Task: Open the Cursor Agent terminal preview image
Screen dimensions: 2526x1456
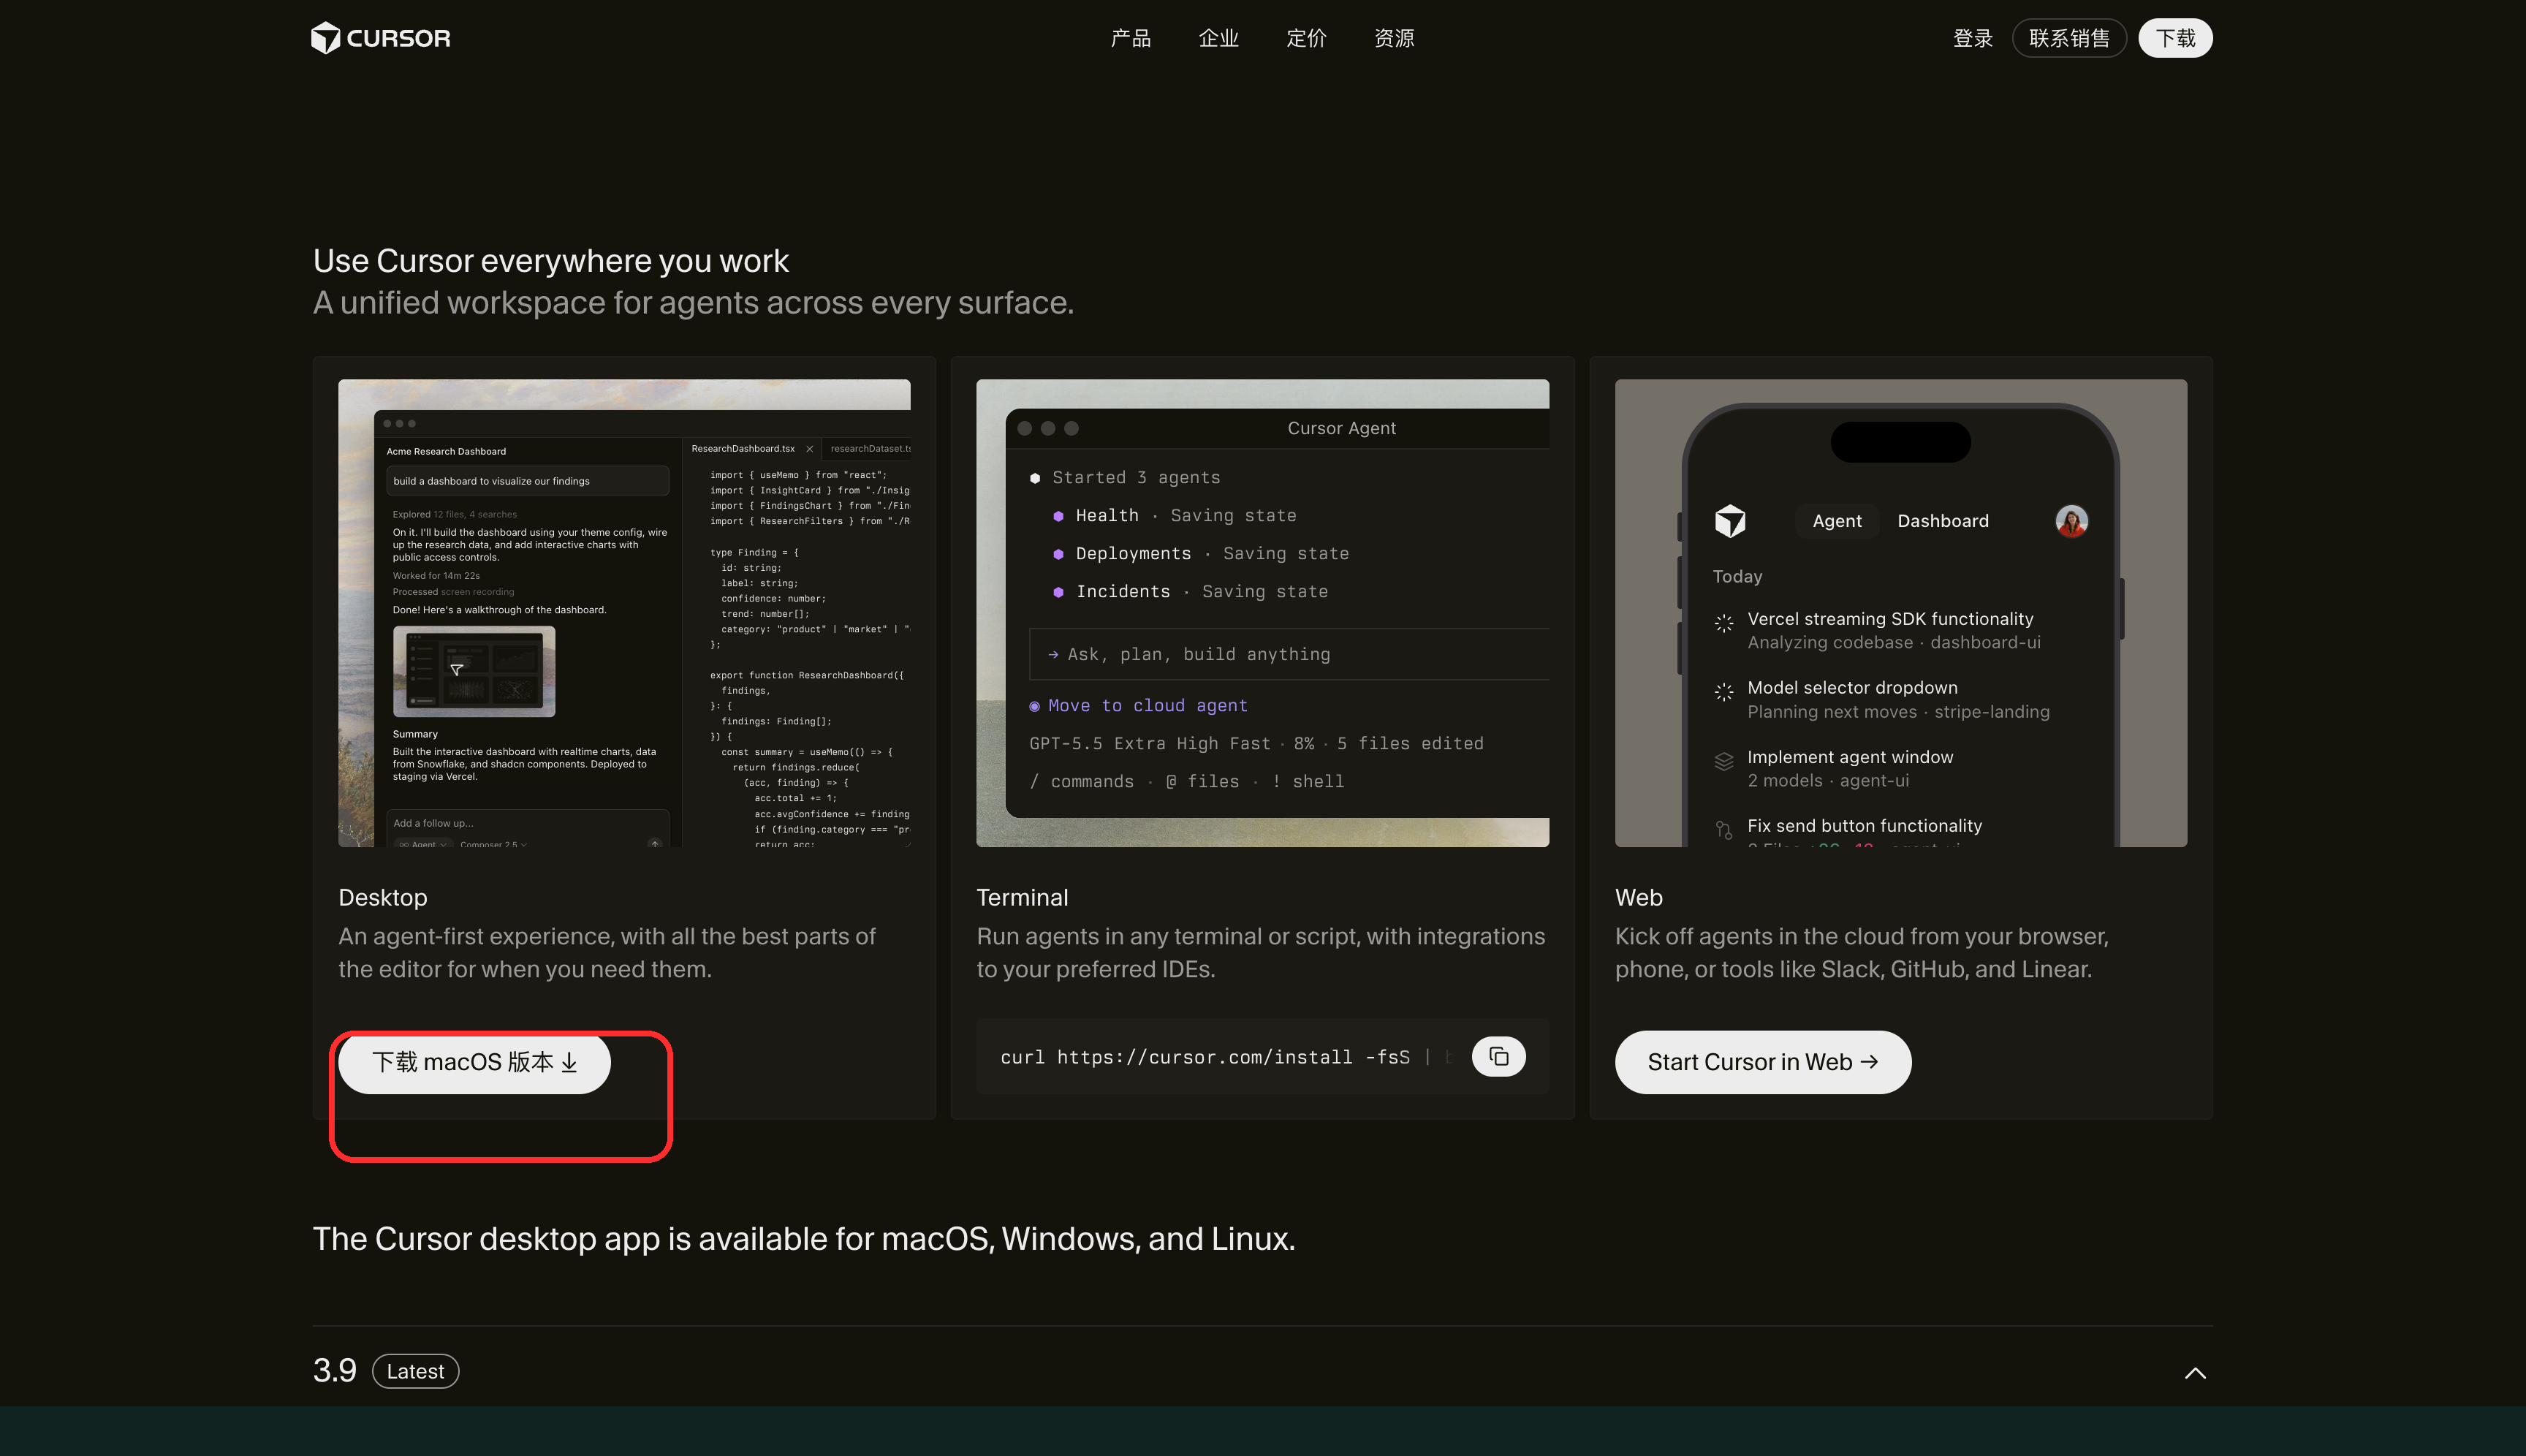Action: [x=1262, y=613]
